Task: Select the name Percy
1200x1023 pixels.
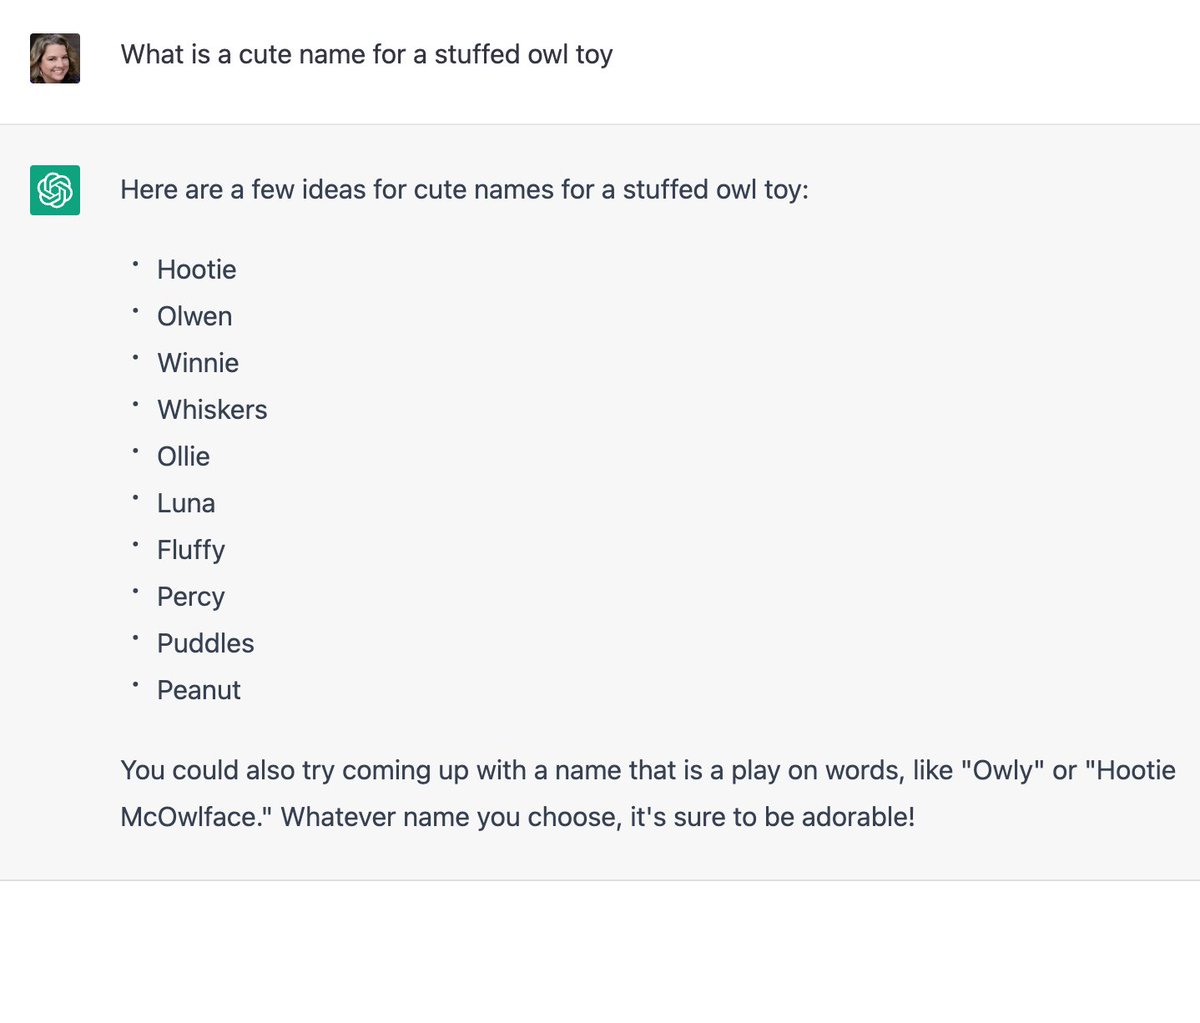Action: click(x=191, y=597)
